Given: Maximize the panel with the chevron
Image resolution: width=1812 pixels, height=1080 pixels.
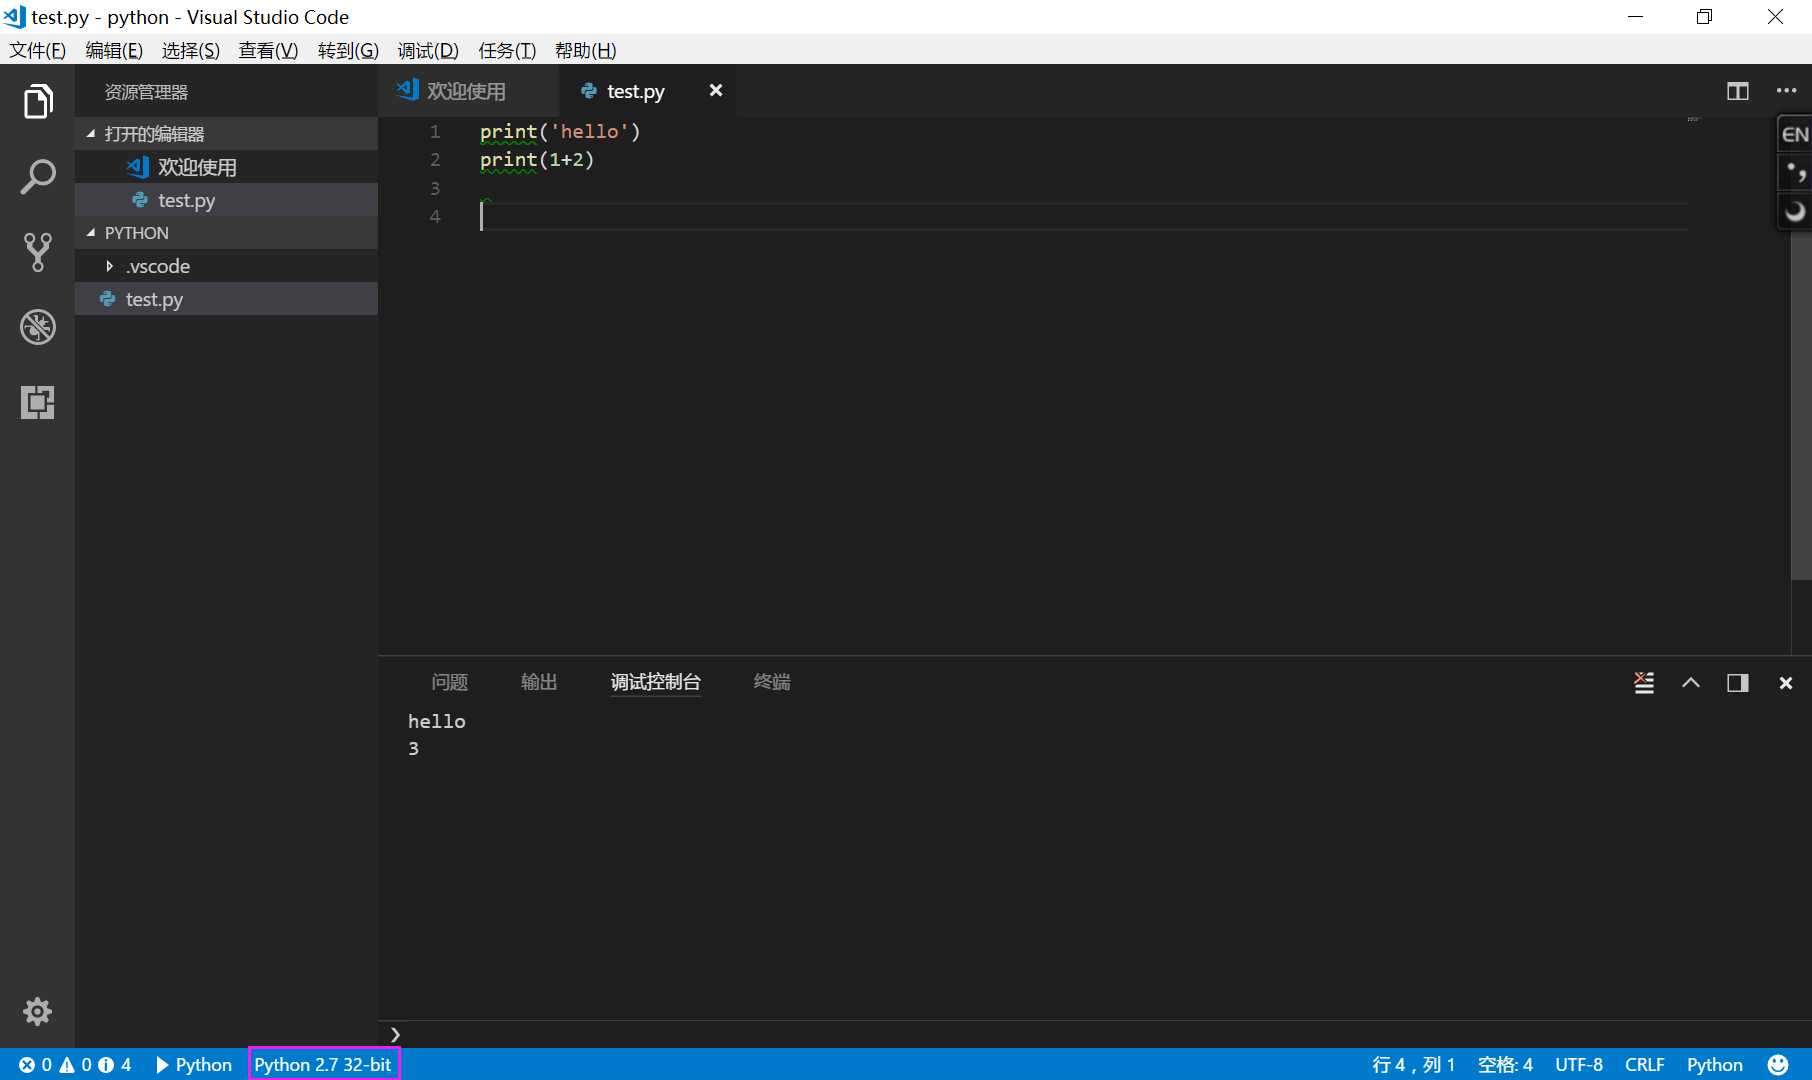Looking at the screenshot, I should (x=1691, y=683).
